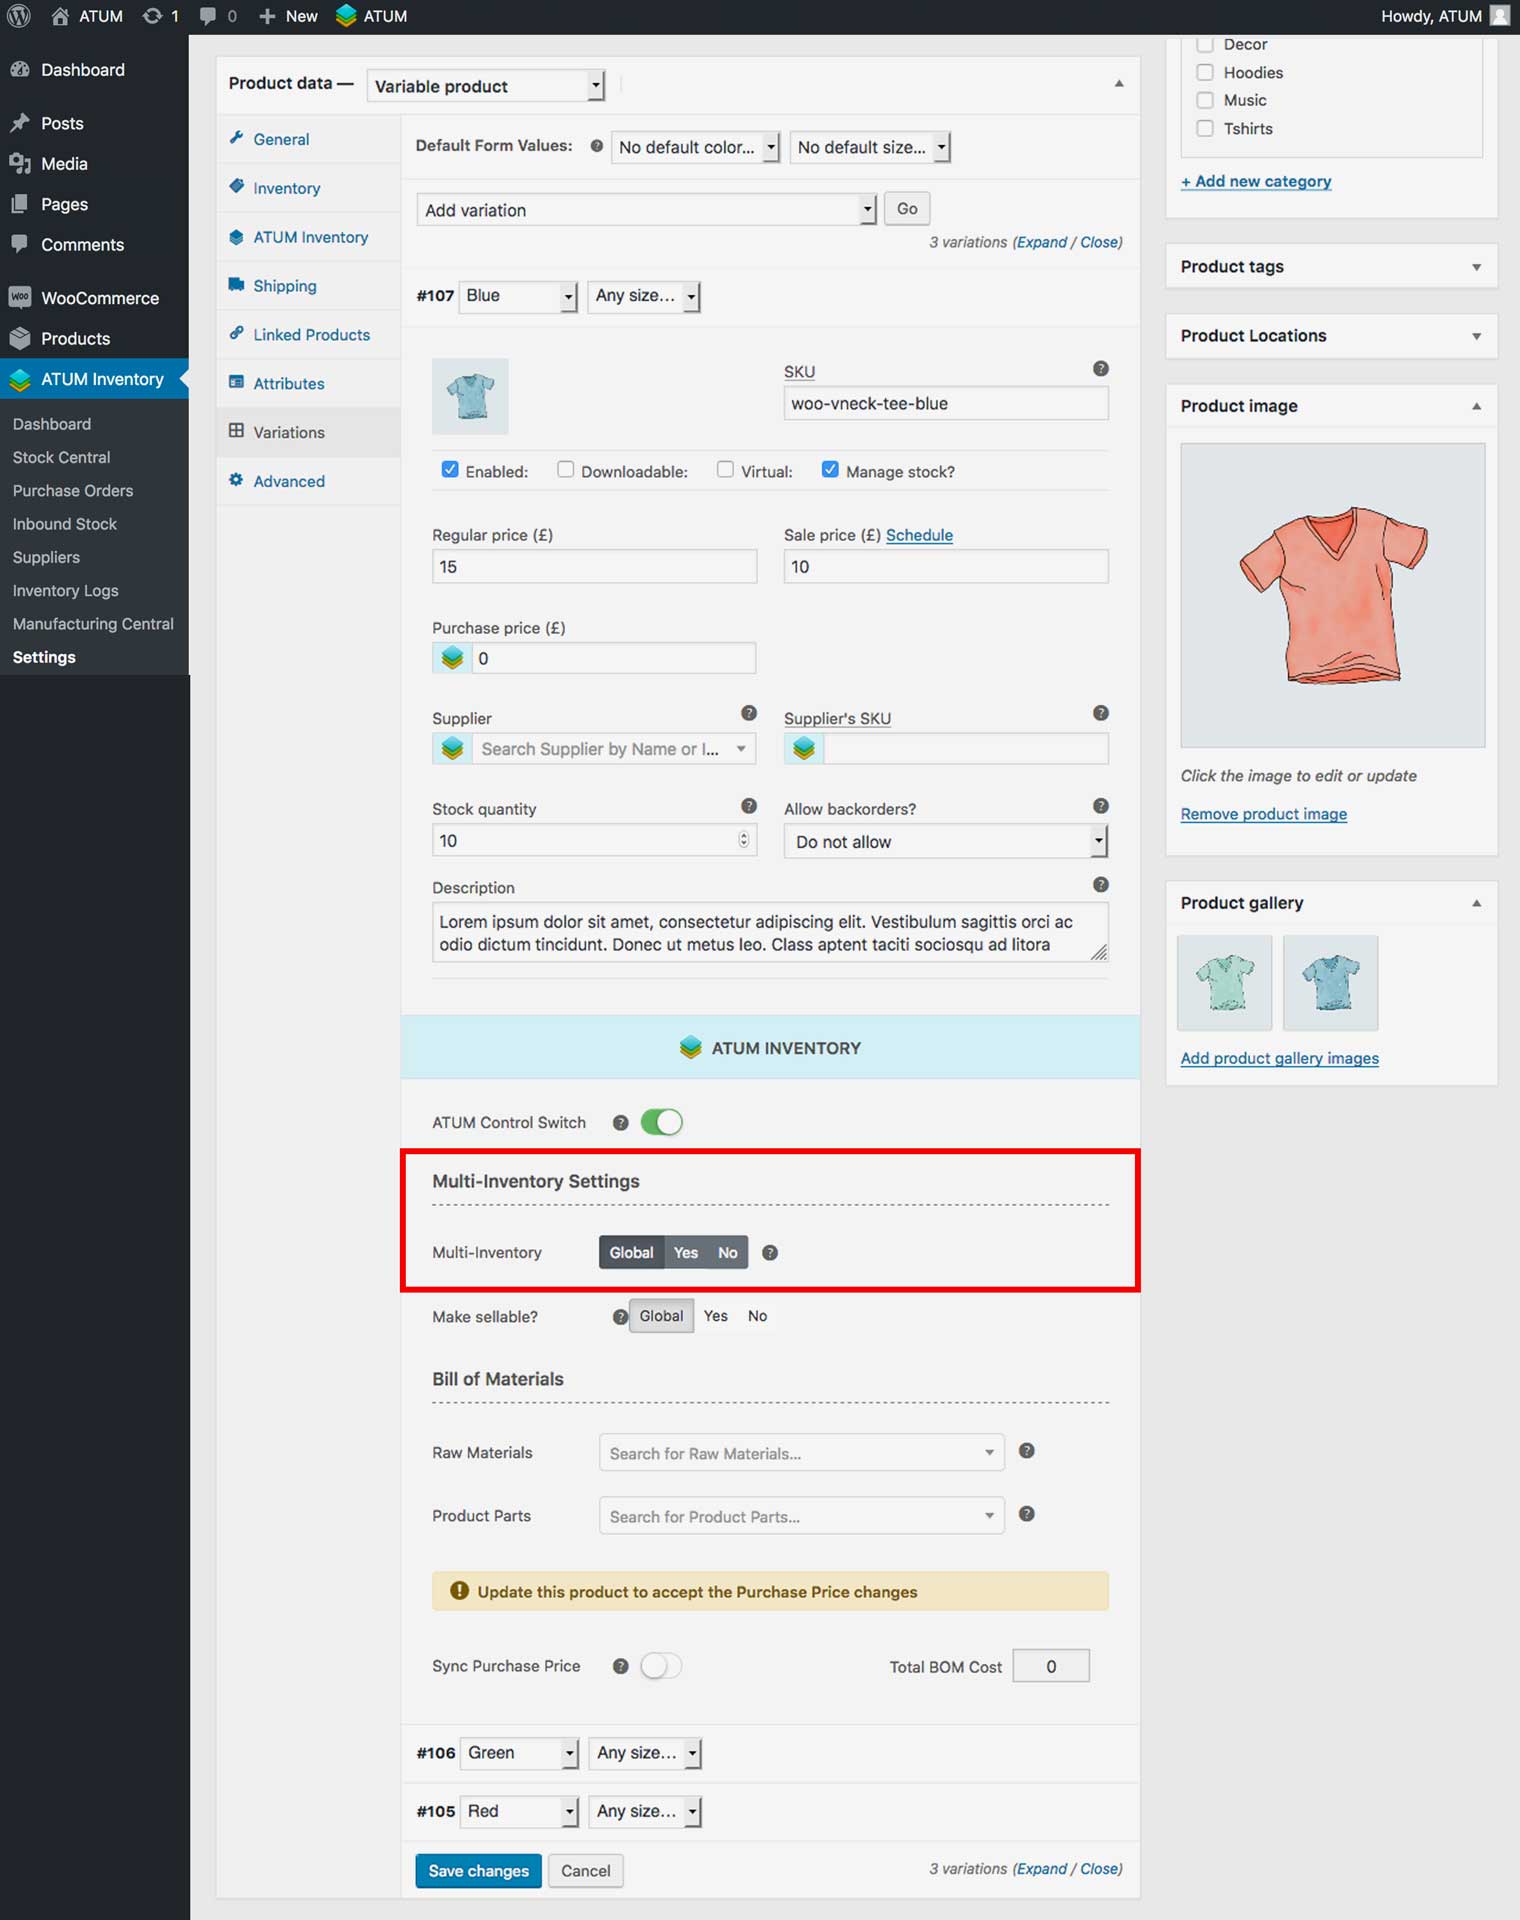Uncheck the Manage stock checkbox
The width and height of the screenshot is (1520, 1920).
[830, 470]
